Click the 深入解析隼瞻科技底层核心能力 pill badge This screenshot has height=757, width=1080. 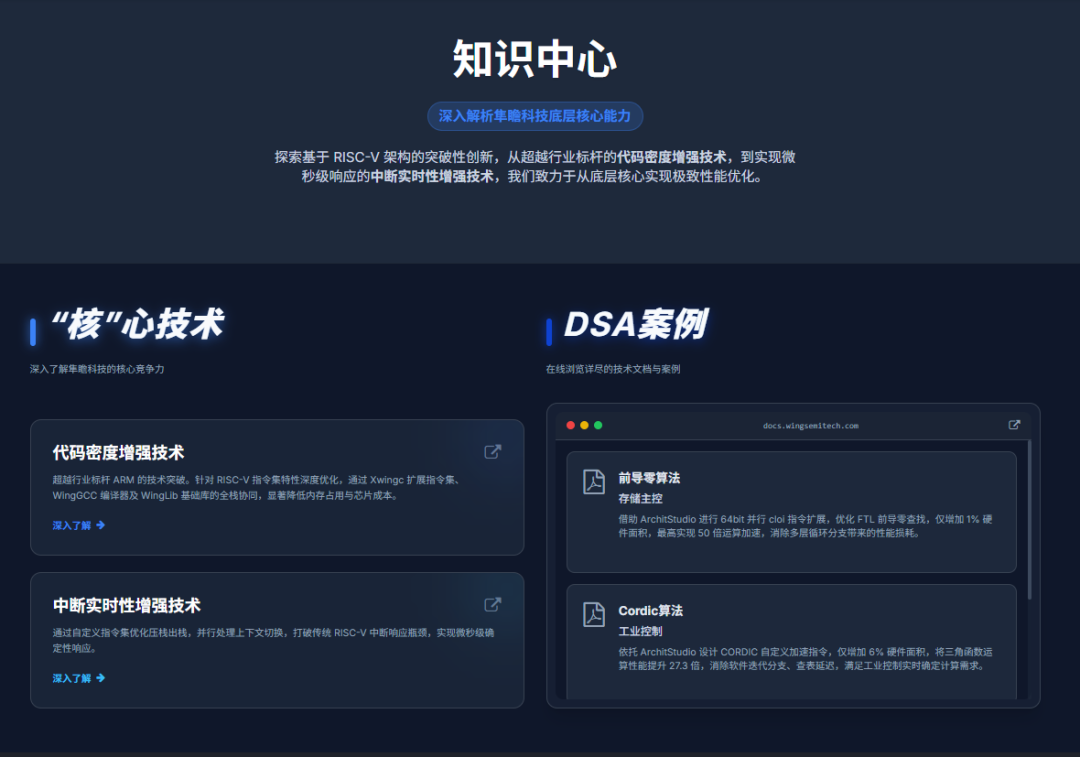pos(535,116)
